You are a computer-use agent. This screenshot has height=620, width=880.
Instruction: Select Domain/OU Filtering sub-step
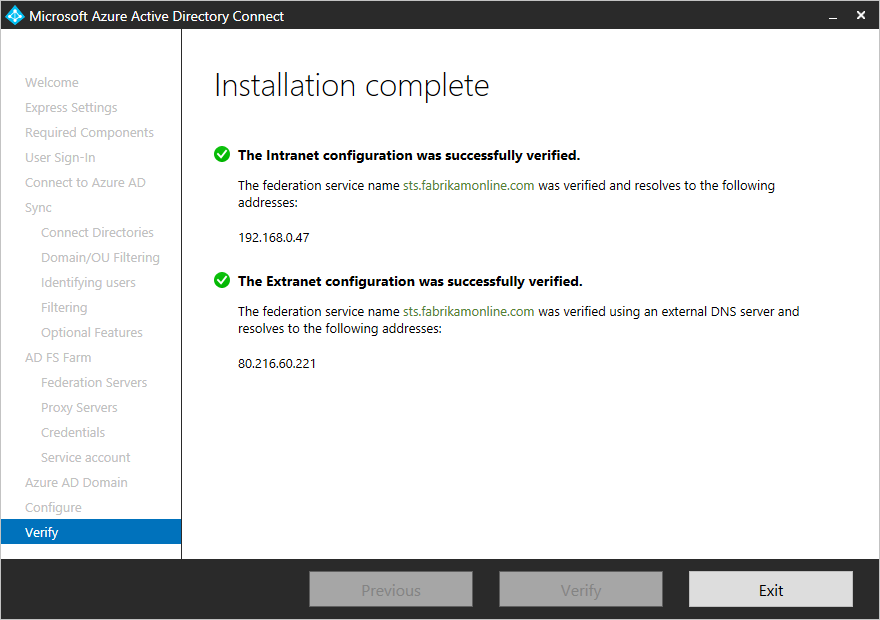(x=100, y=258)
